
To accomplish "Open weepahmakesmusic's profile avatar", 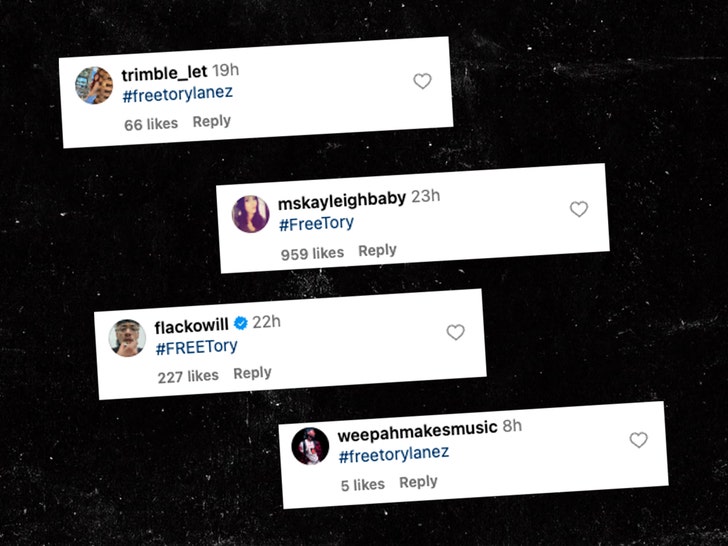I will (x=310, y=446).
